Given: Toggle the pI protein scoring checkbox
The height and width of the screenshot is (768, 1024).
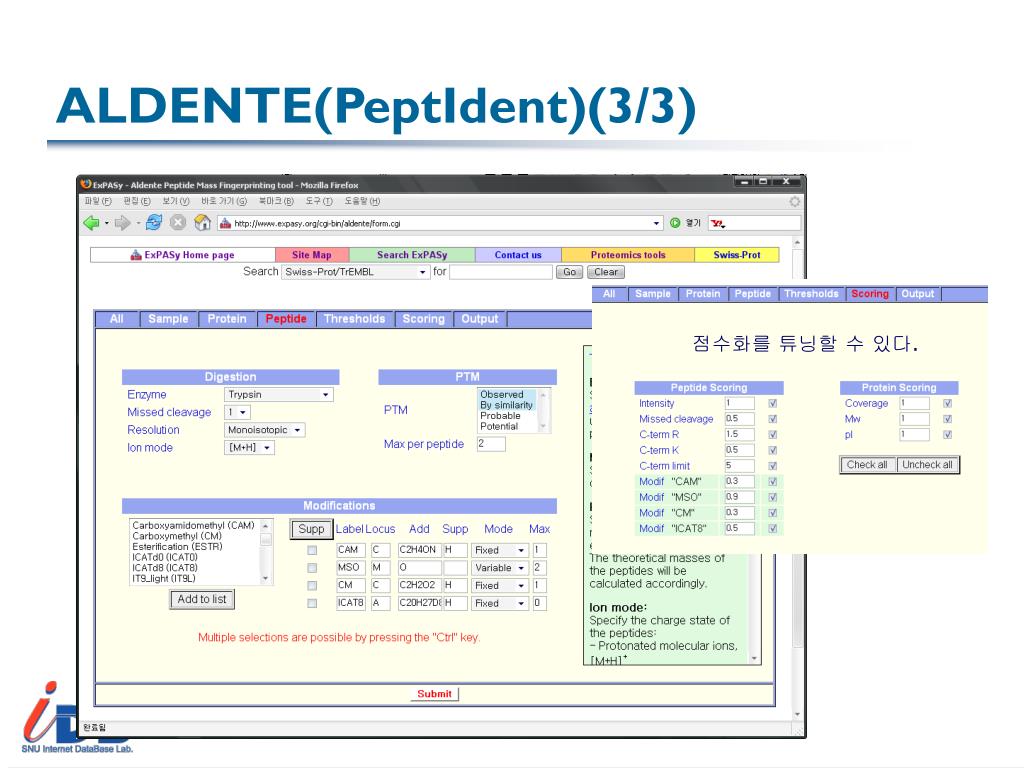Looking at the screenshot, I should pyautogui.click(x=947, y=435).
